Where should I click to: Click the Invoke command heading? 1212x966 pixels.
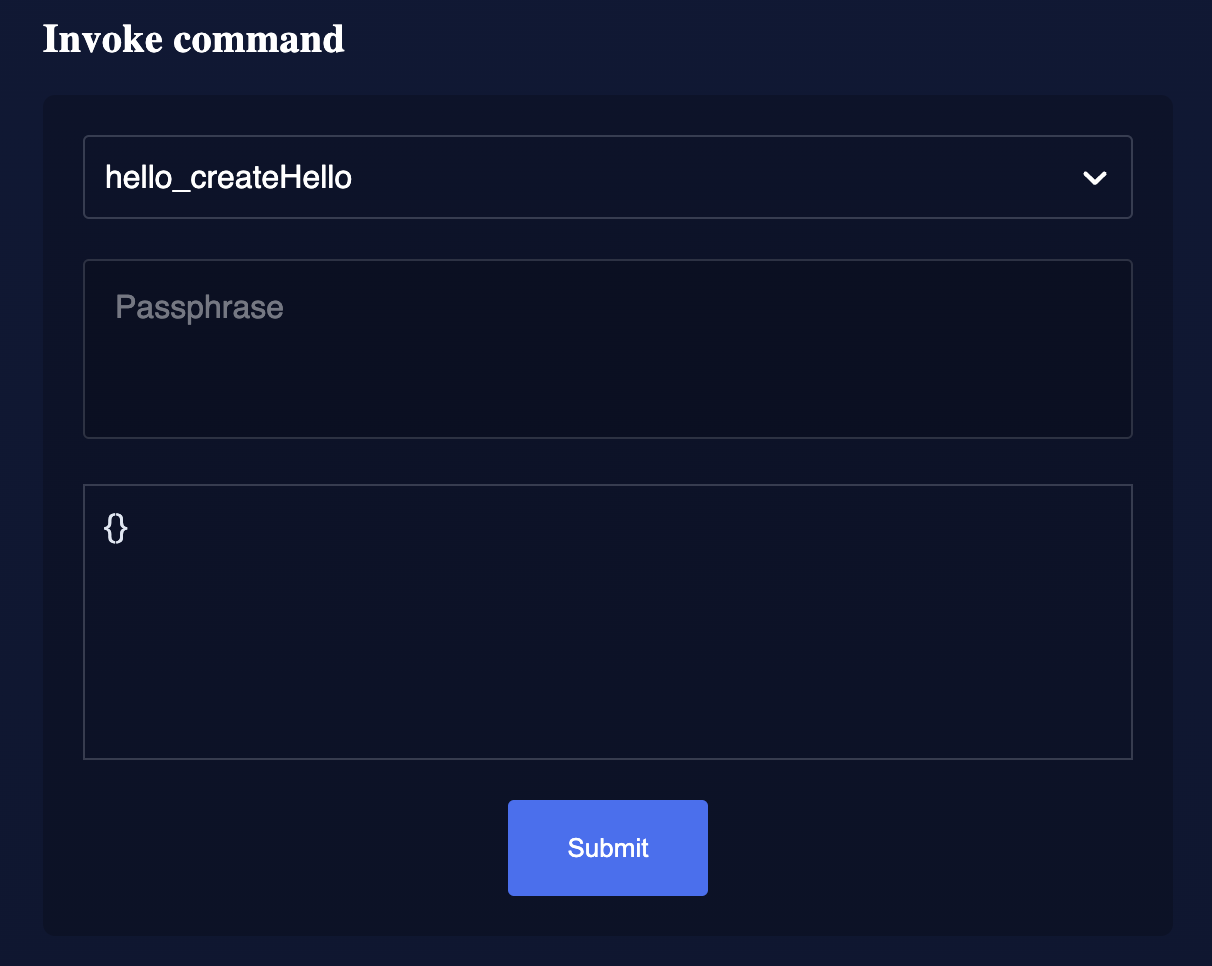[x=193, y=39]
